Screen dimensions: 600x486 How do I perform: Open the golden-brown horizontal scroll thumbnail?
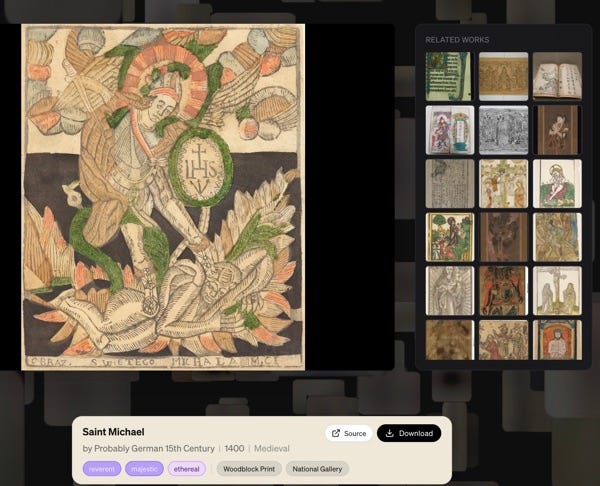coord(504,77)
